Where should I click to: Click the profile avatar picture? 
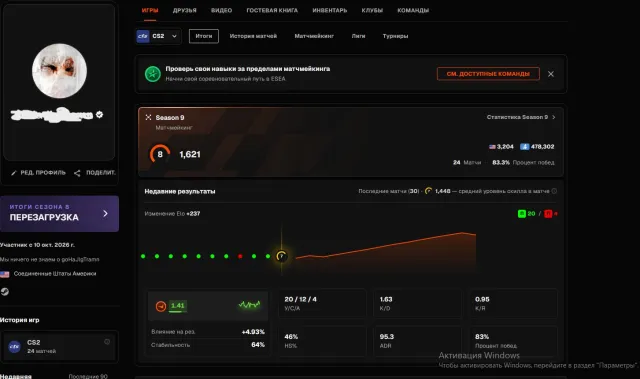pyautogui.click(x=60, y=71)
